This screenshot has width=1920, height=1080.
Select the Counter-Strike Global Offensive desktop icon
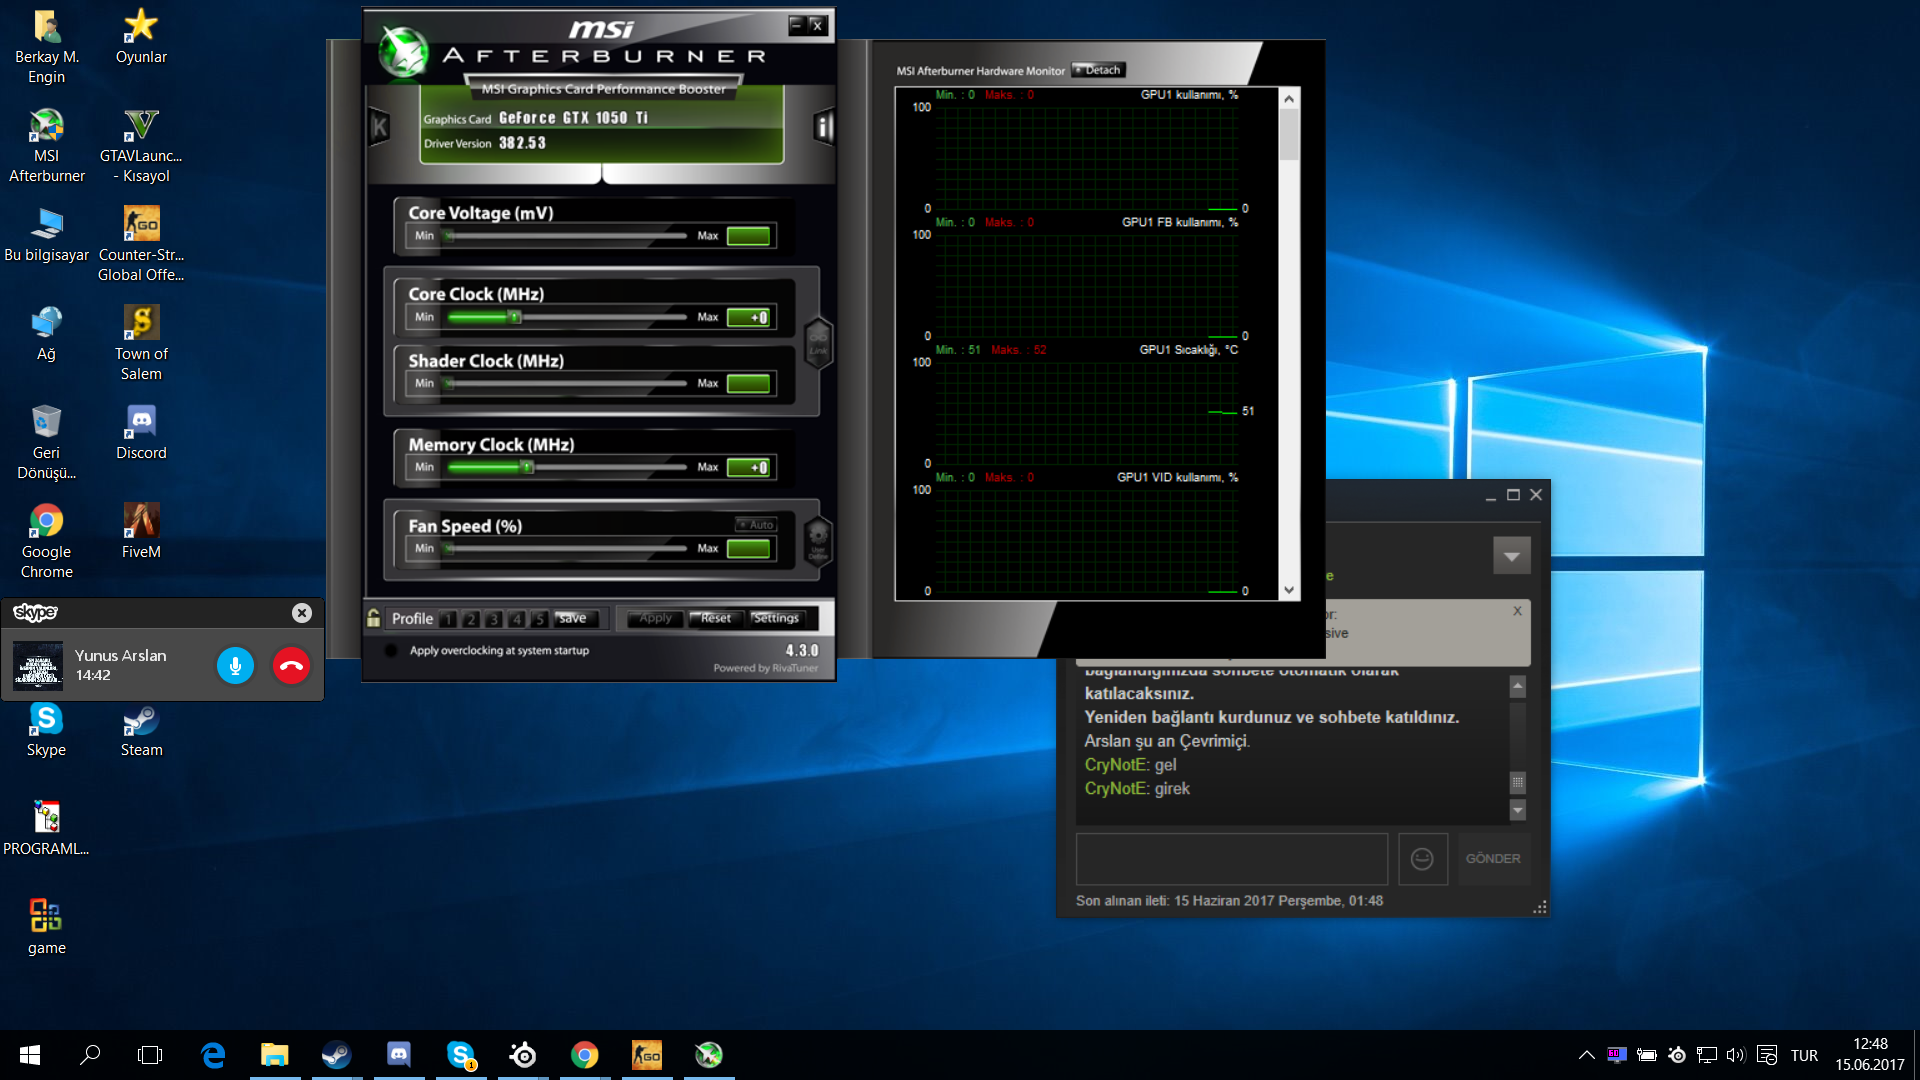[141, 245]
